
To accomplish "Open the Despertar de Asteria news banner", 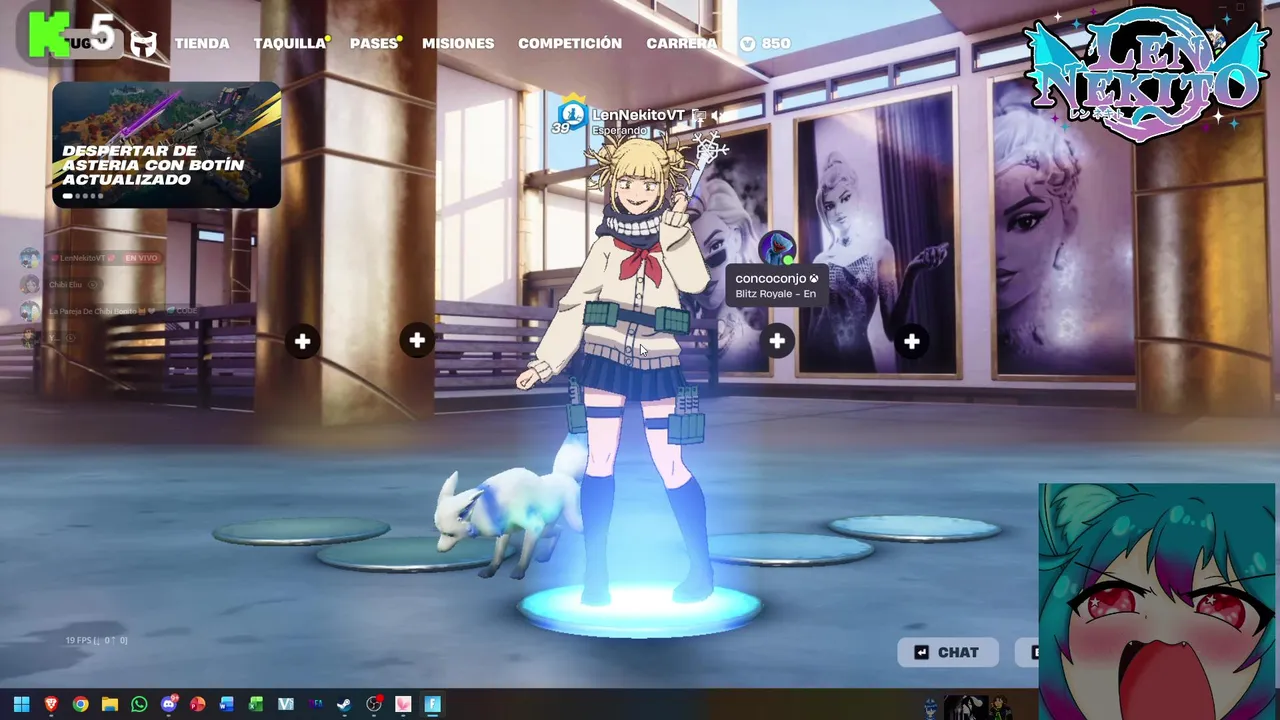I will (166, 144).
